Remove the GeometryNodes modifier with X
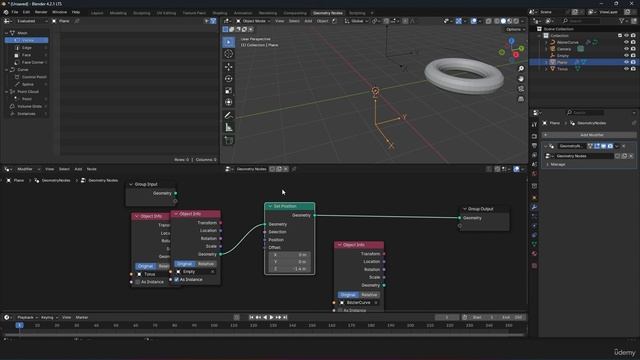Image resolution: width=640 pixels, height=360 pixels. tap(623, 146)
